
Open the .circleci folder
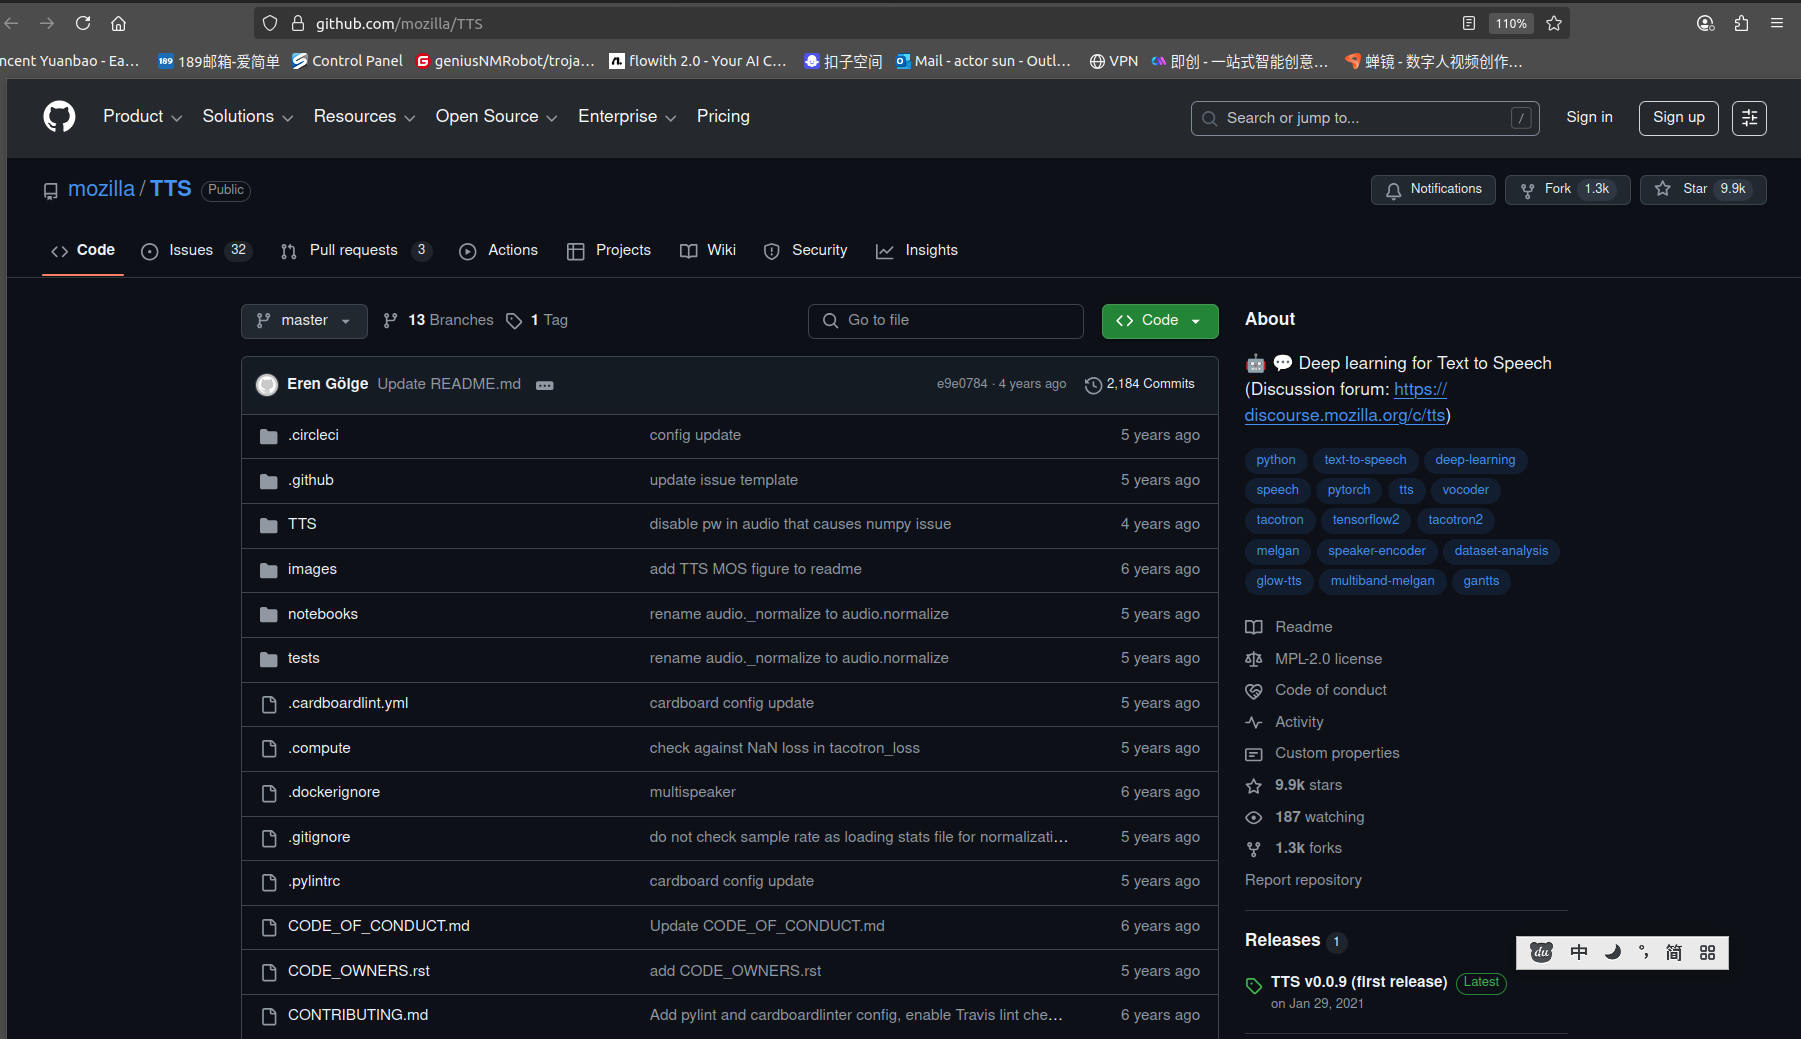313,435
